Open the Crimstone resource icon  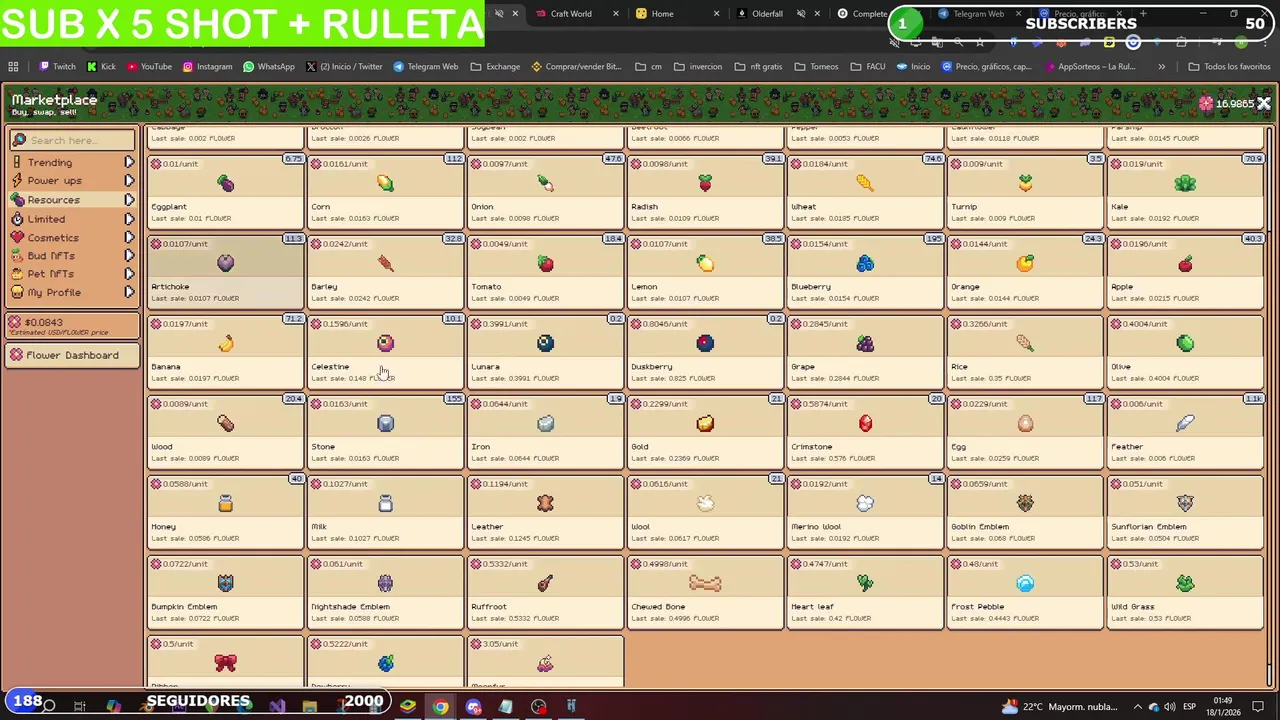(x=865, y=423)
